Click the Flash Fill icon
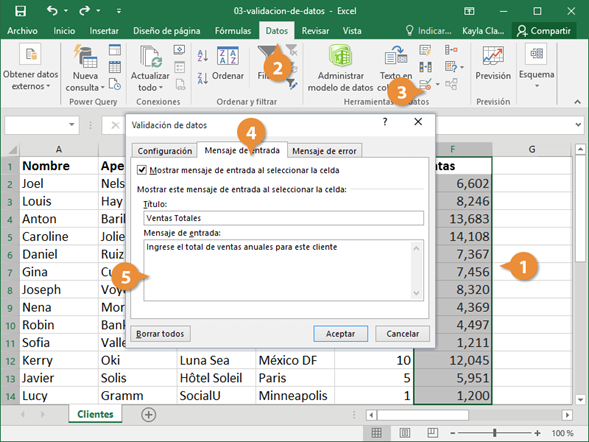The image size is (589, 442). [425, 50]
